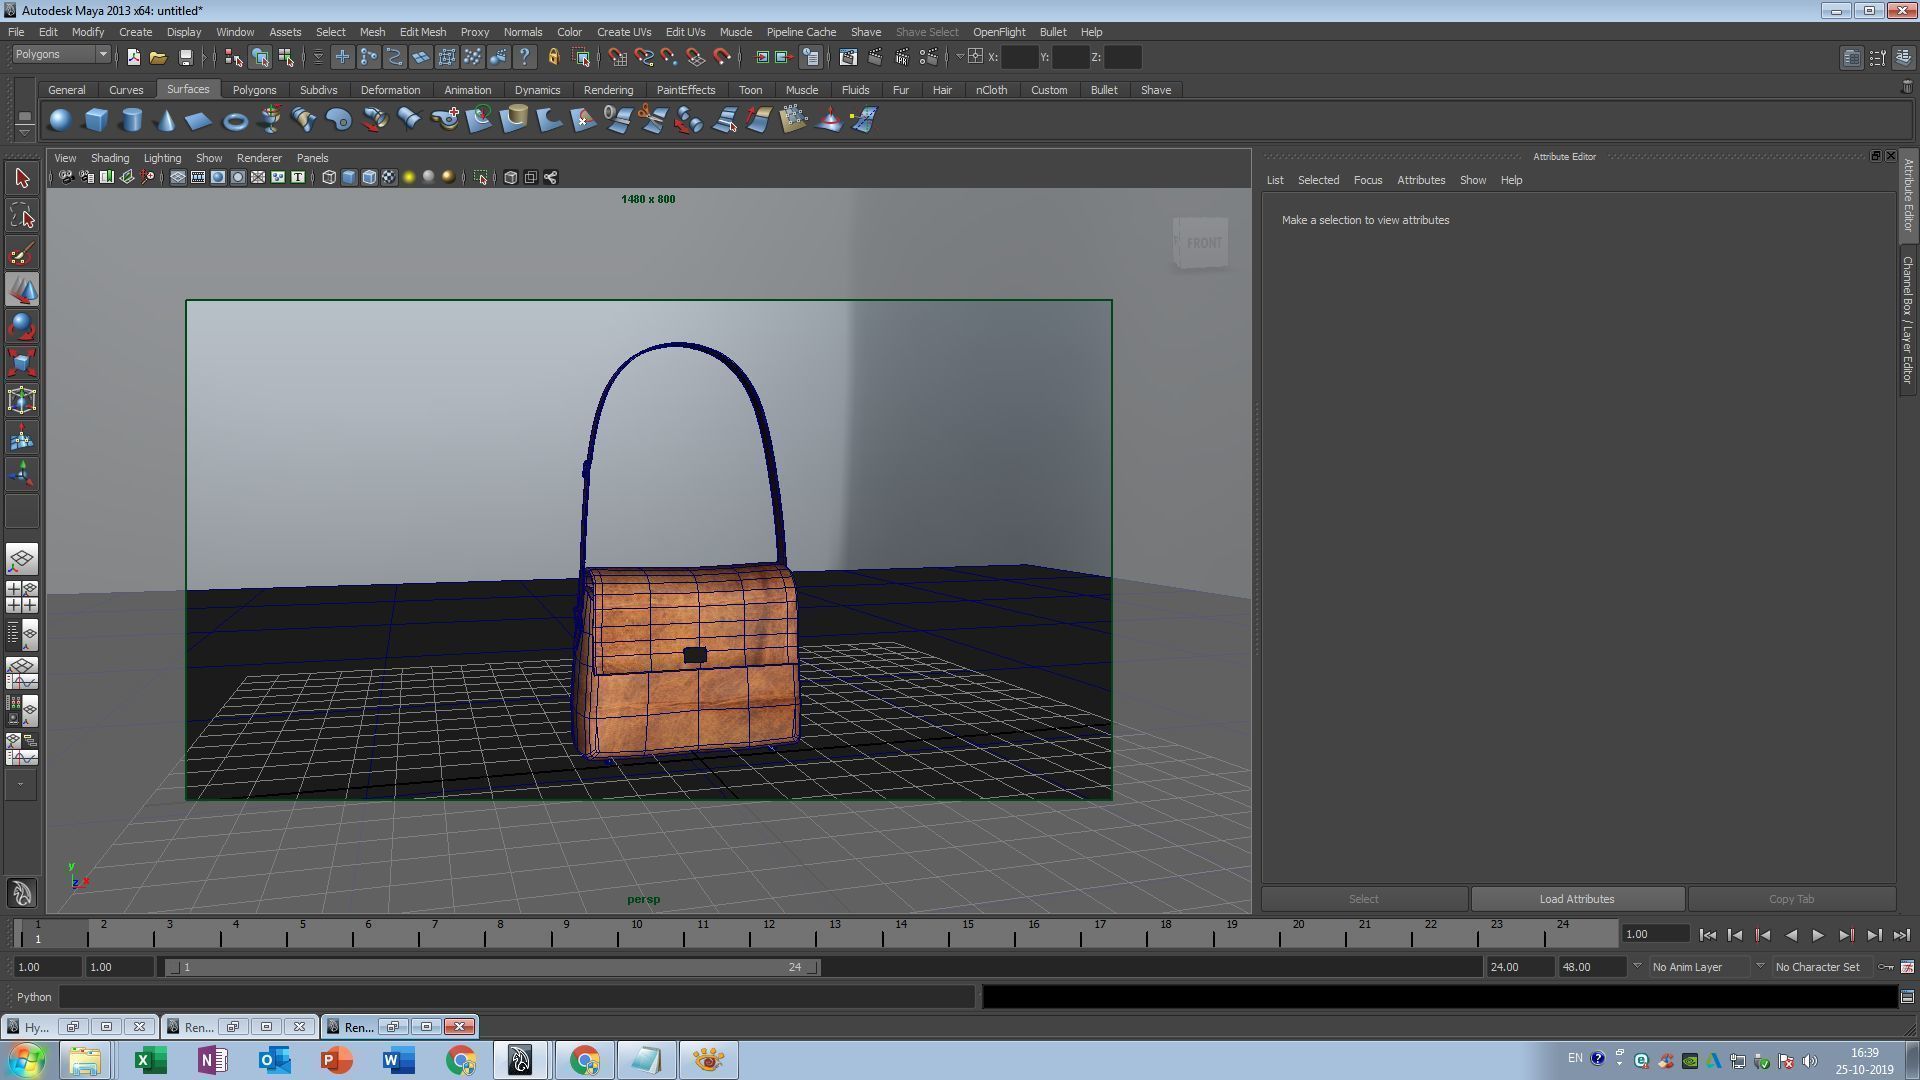1920x1080 pixels.
Task: Toggle the viewport grid display
Action: 177,177
